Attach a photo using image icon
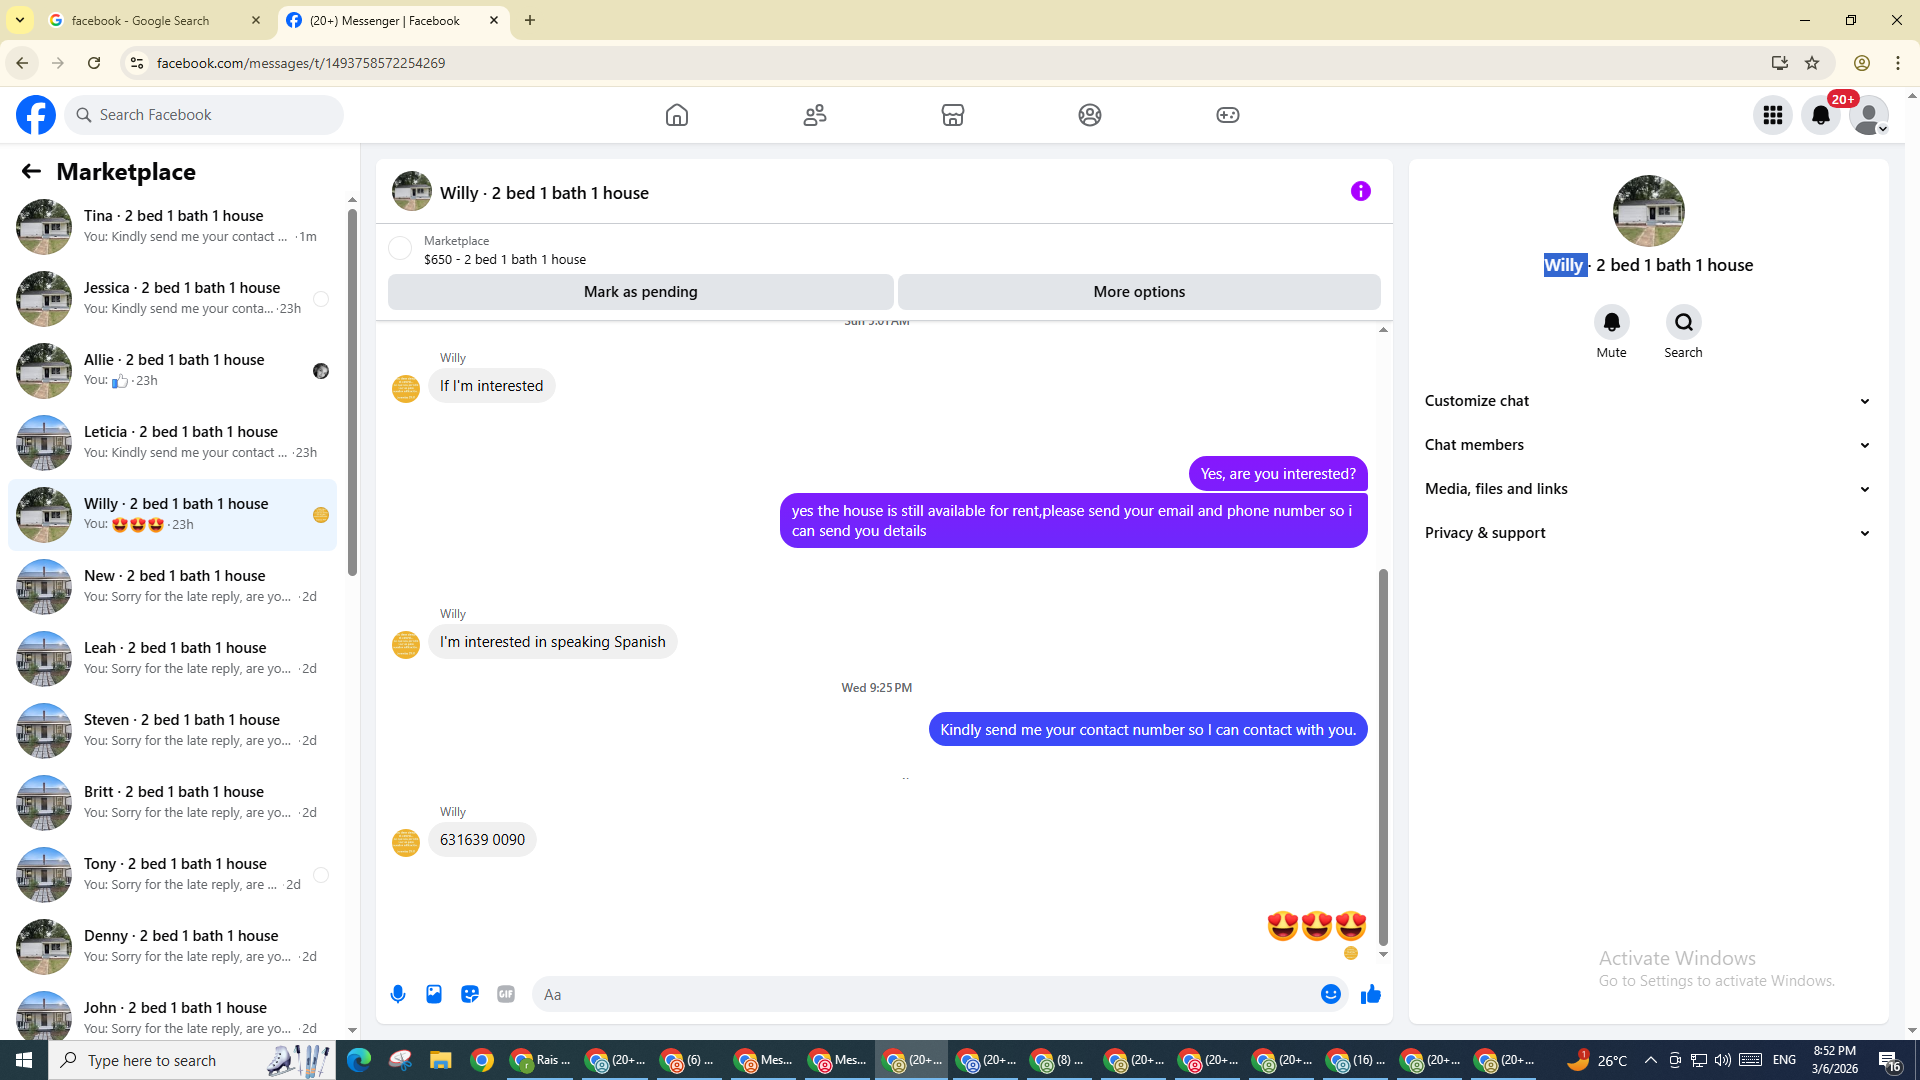 tap(434, 994)
